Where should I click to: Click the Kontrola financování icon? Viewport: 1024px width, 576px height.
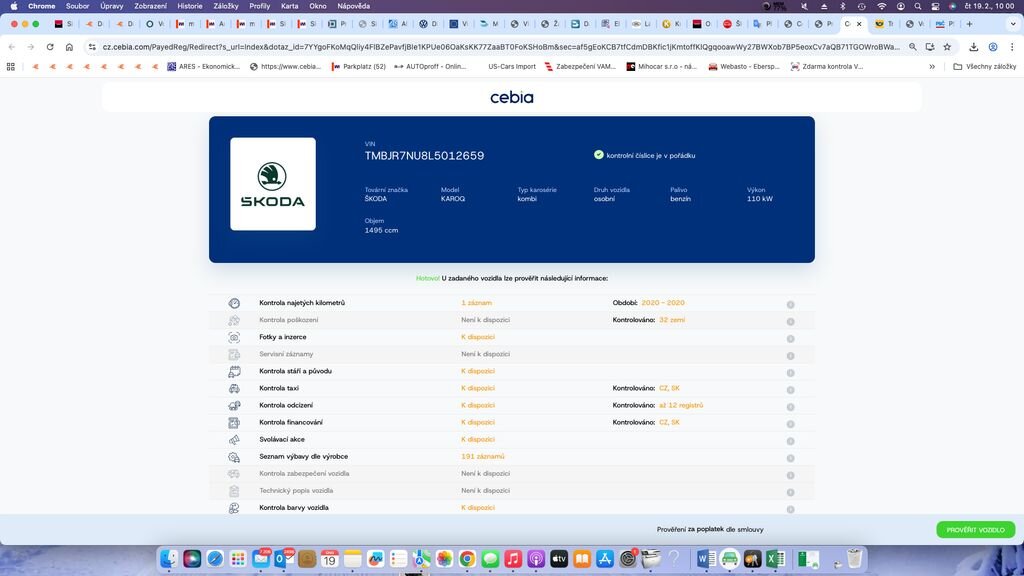tap(234, 422)
